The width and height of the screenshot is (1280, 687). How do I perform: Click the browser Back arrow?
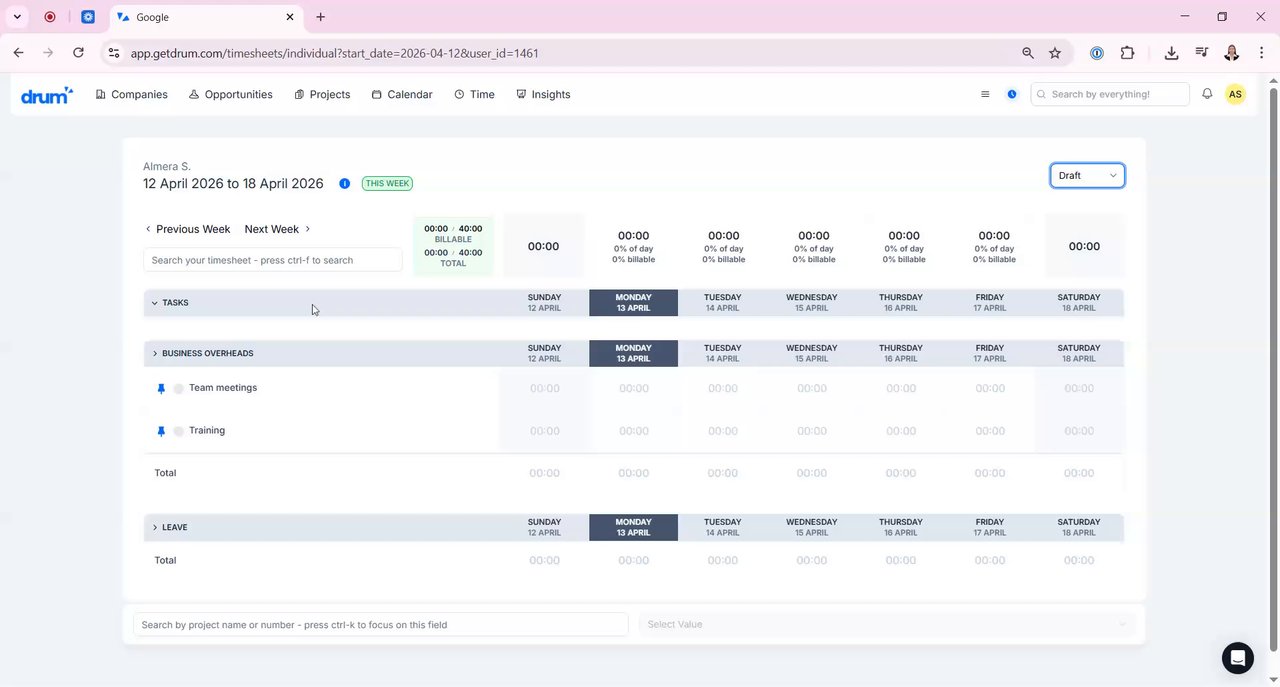pos(19,53)
